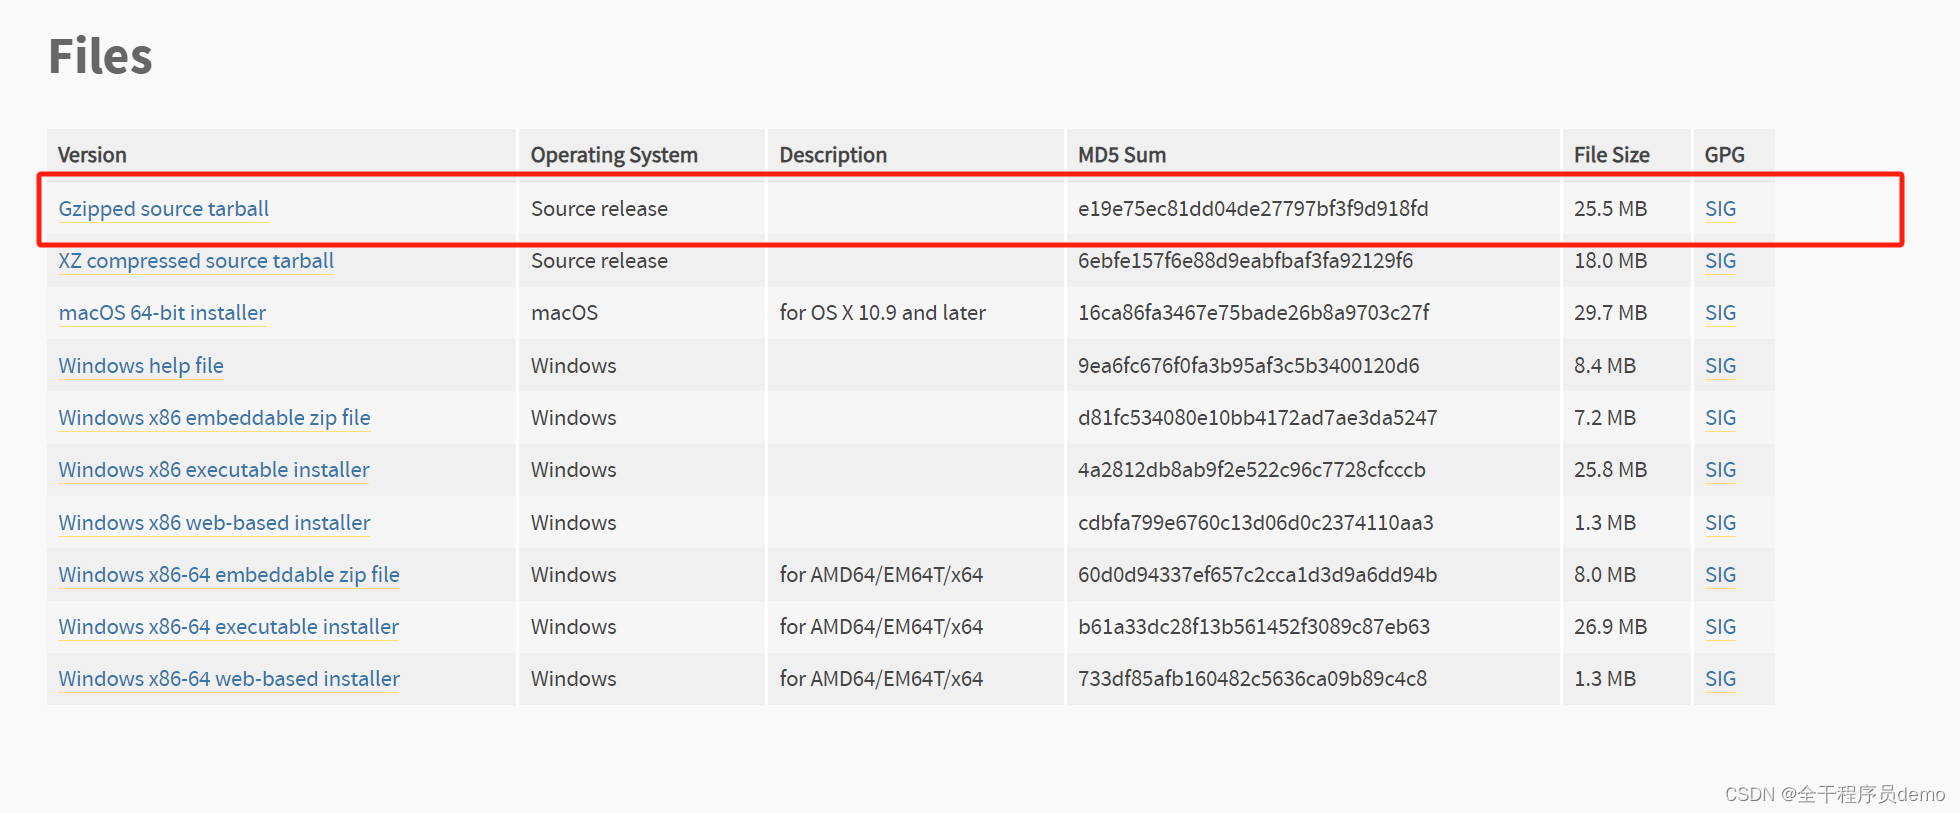
Task: Open SIG link for x86-64 embeddable zip file
Action: pyautogui.click(x=1720, y=575)
